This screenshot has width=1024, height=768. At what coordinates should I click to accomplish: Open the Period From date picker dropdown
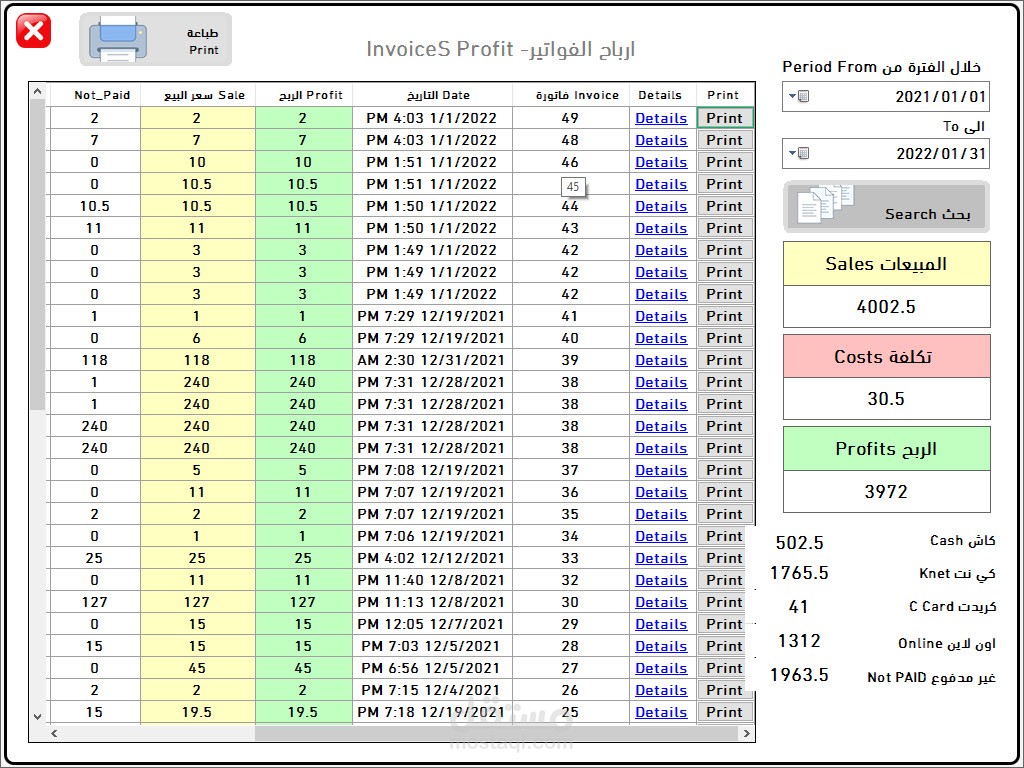(x=798, y=97)
